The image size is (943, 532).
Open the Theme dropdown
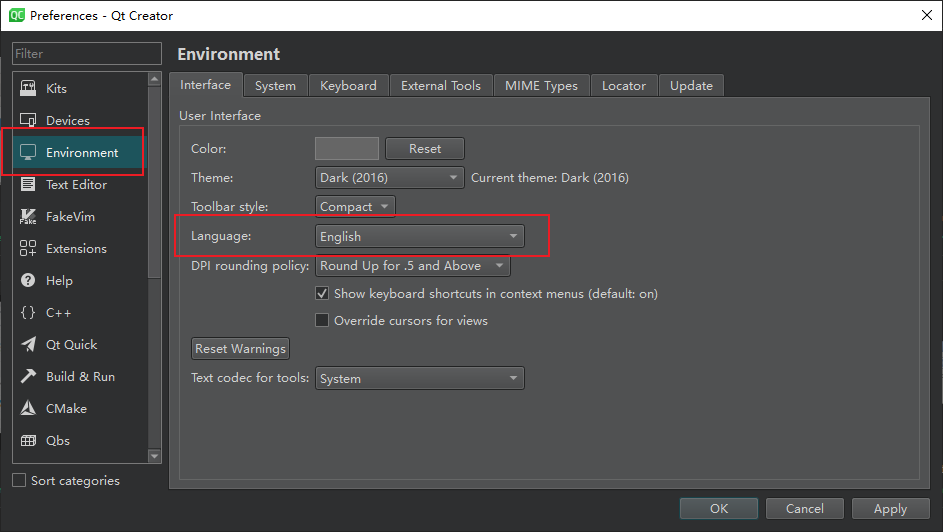coord(390,177)
